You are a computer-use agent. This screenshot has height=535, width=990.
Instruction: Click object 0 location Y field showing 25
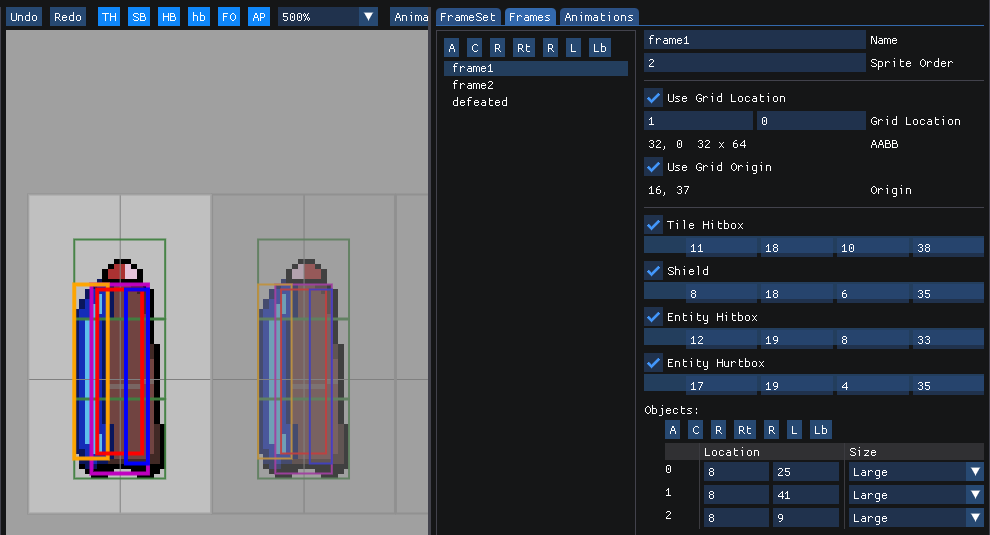click(x=806, y=472)
